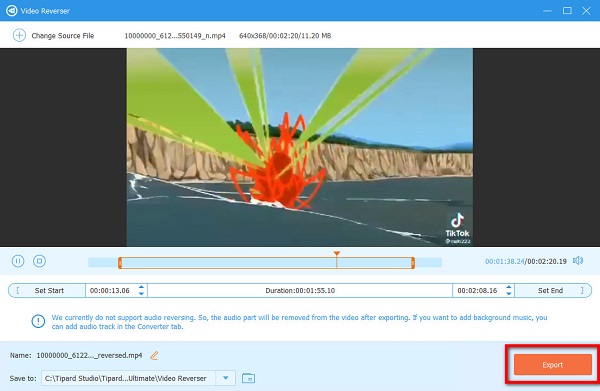The image size is (600, 391).
Task: Expand the Save to path dropdown
Action: pos(225,378)
